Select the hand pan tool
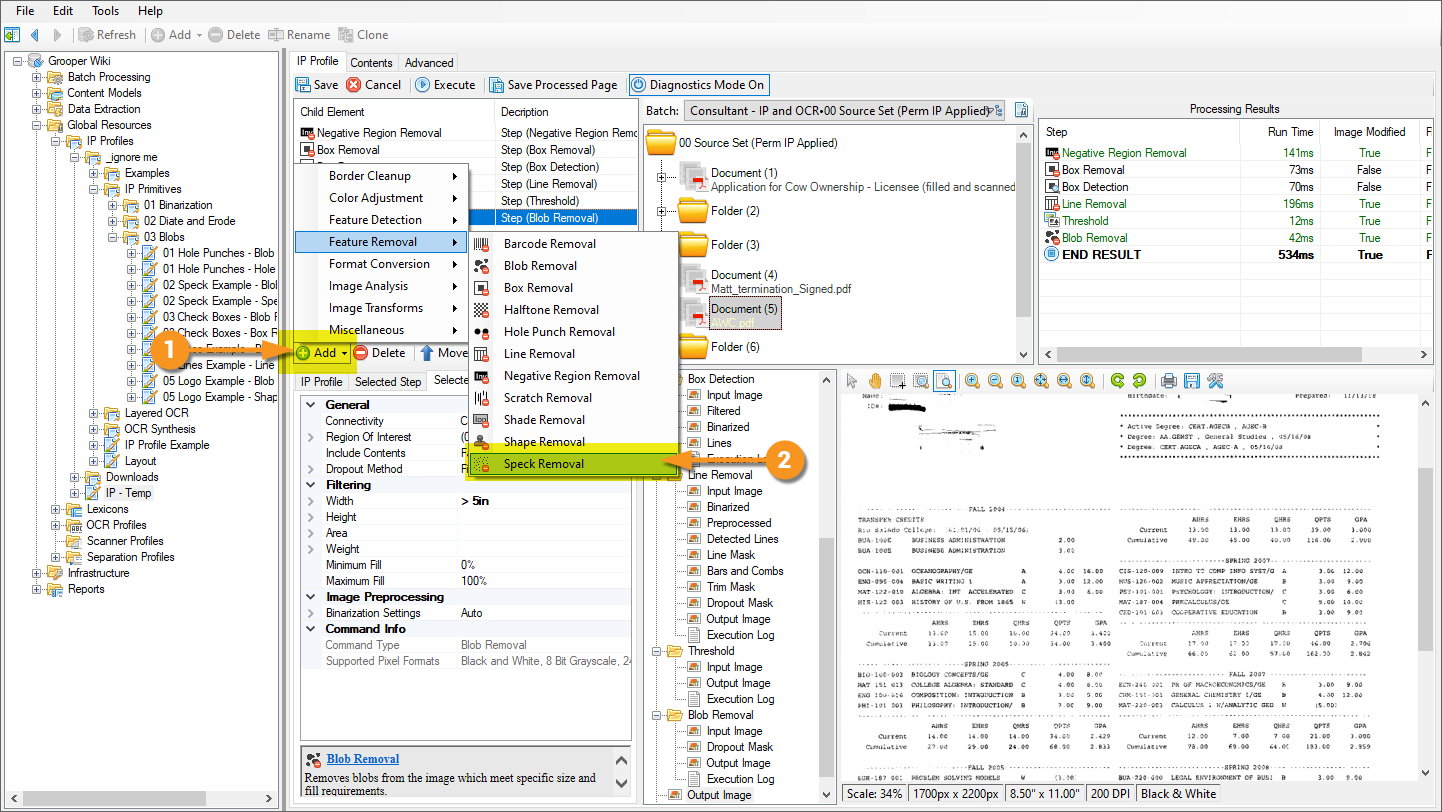1442x812 pixels. click(875, 381)
